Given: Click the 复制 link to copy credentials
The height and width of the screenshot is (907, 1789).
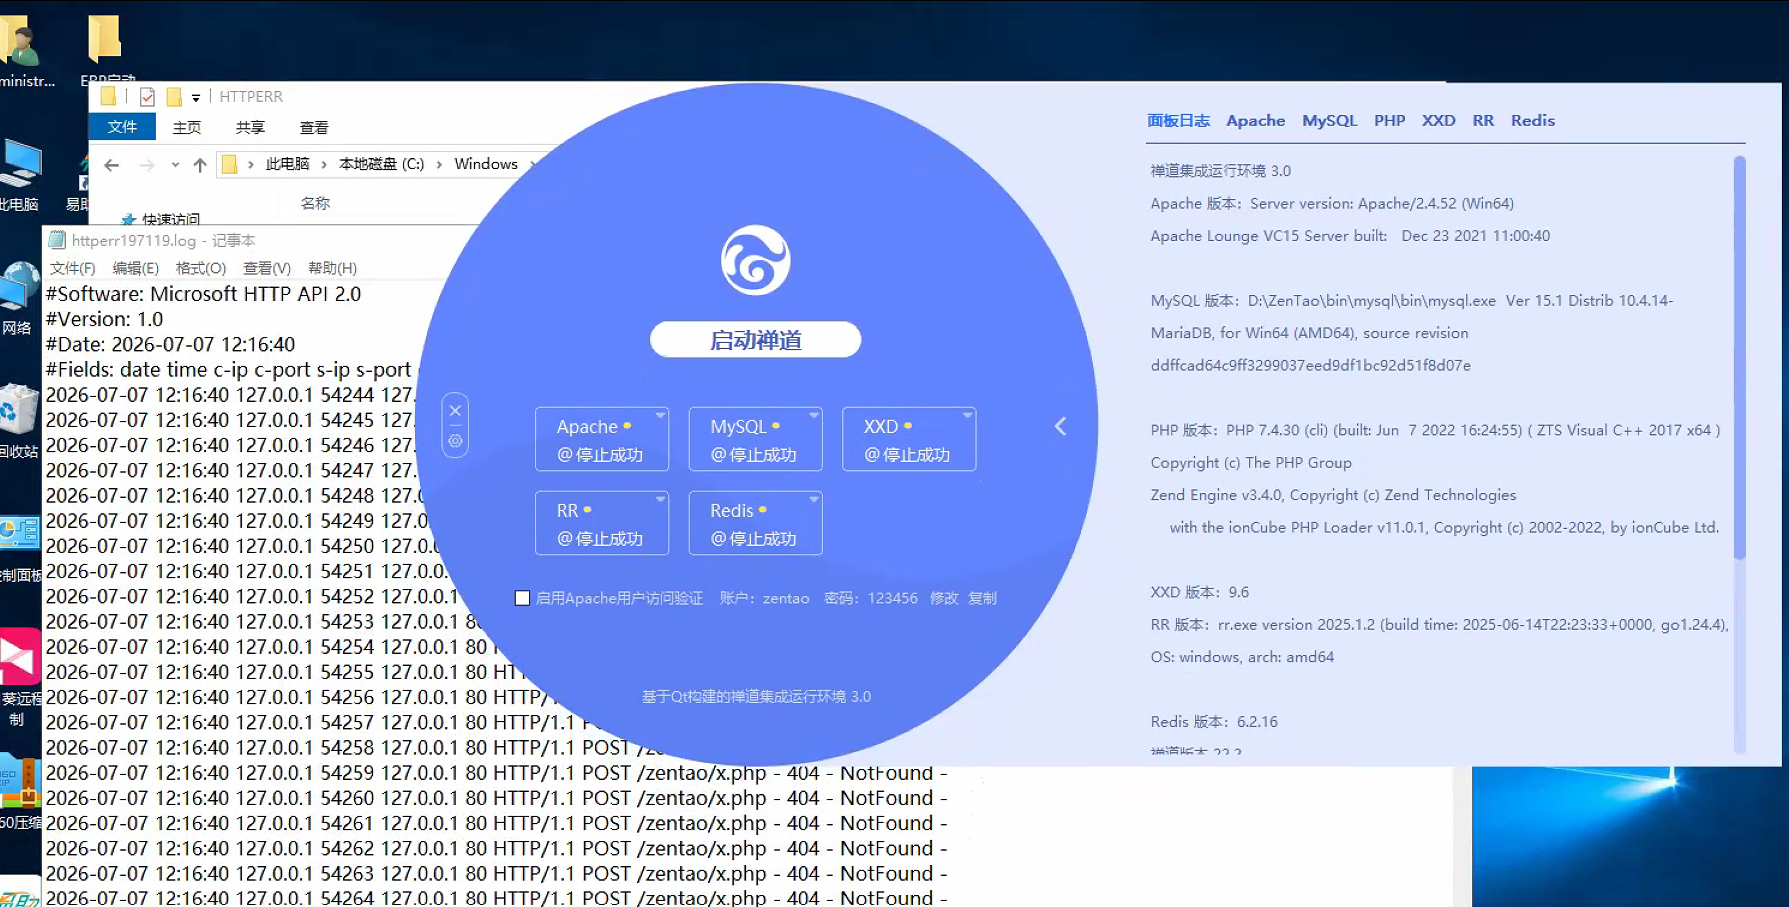Looking at the screenshot, I should (x=982, y=598).
